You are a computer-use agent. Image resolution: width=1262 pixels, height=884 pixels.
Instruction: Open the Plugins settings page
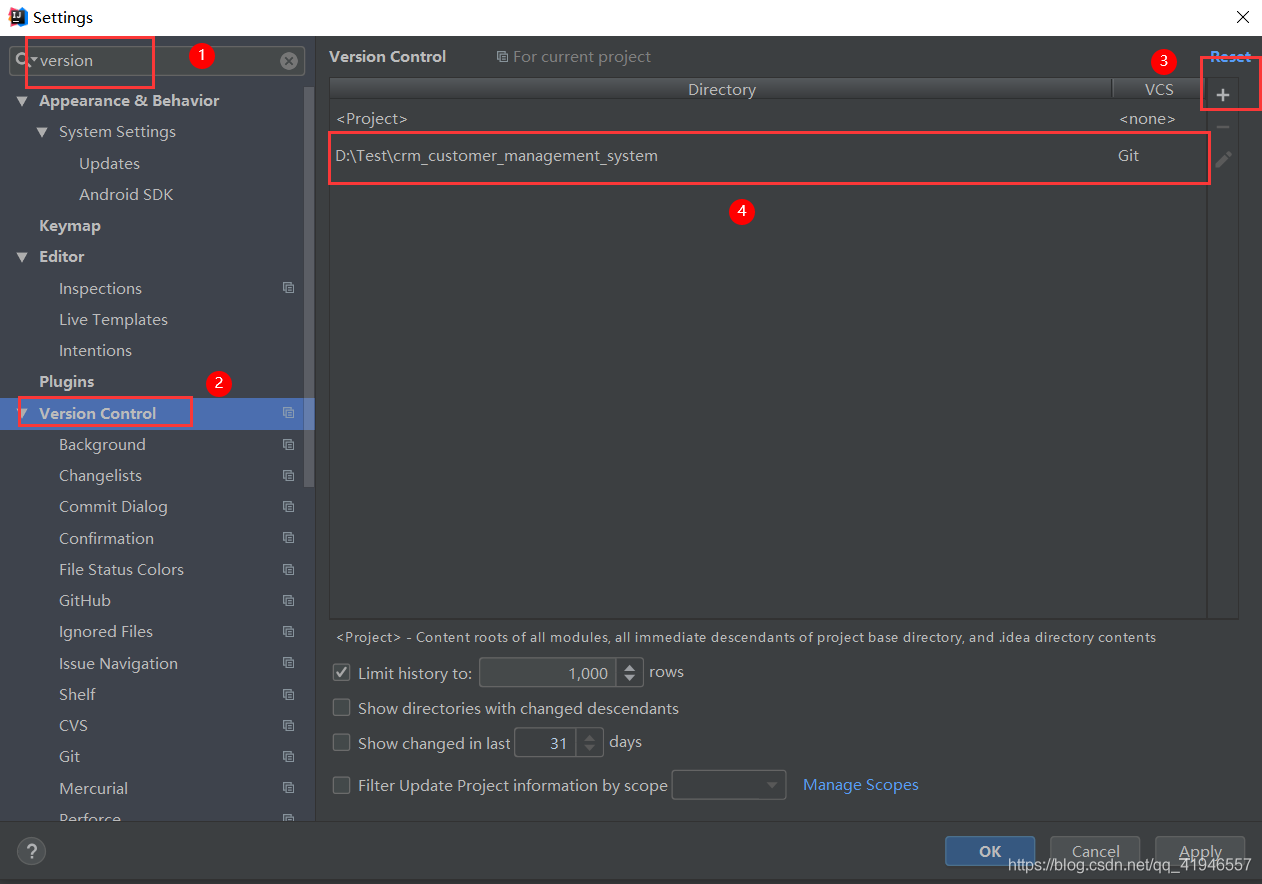(66, 382)
